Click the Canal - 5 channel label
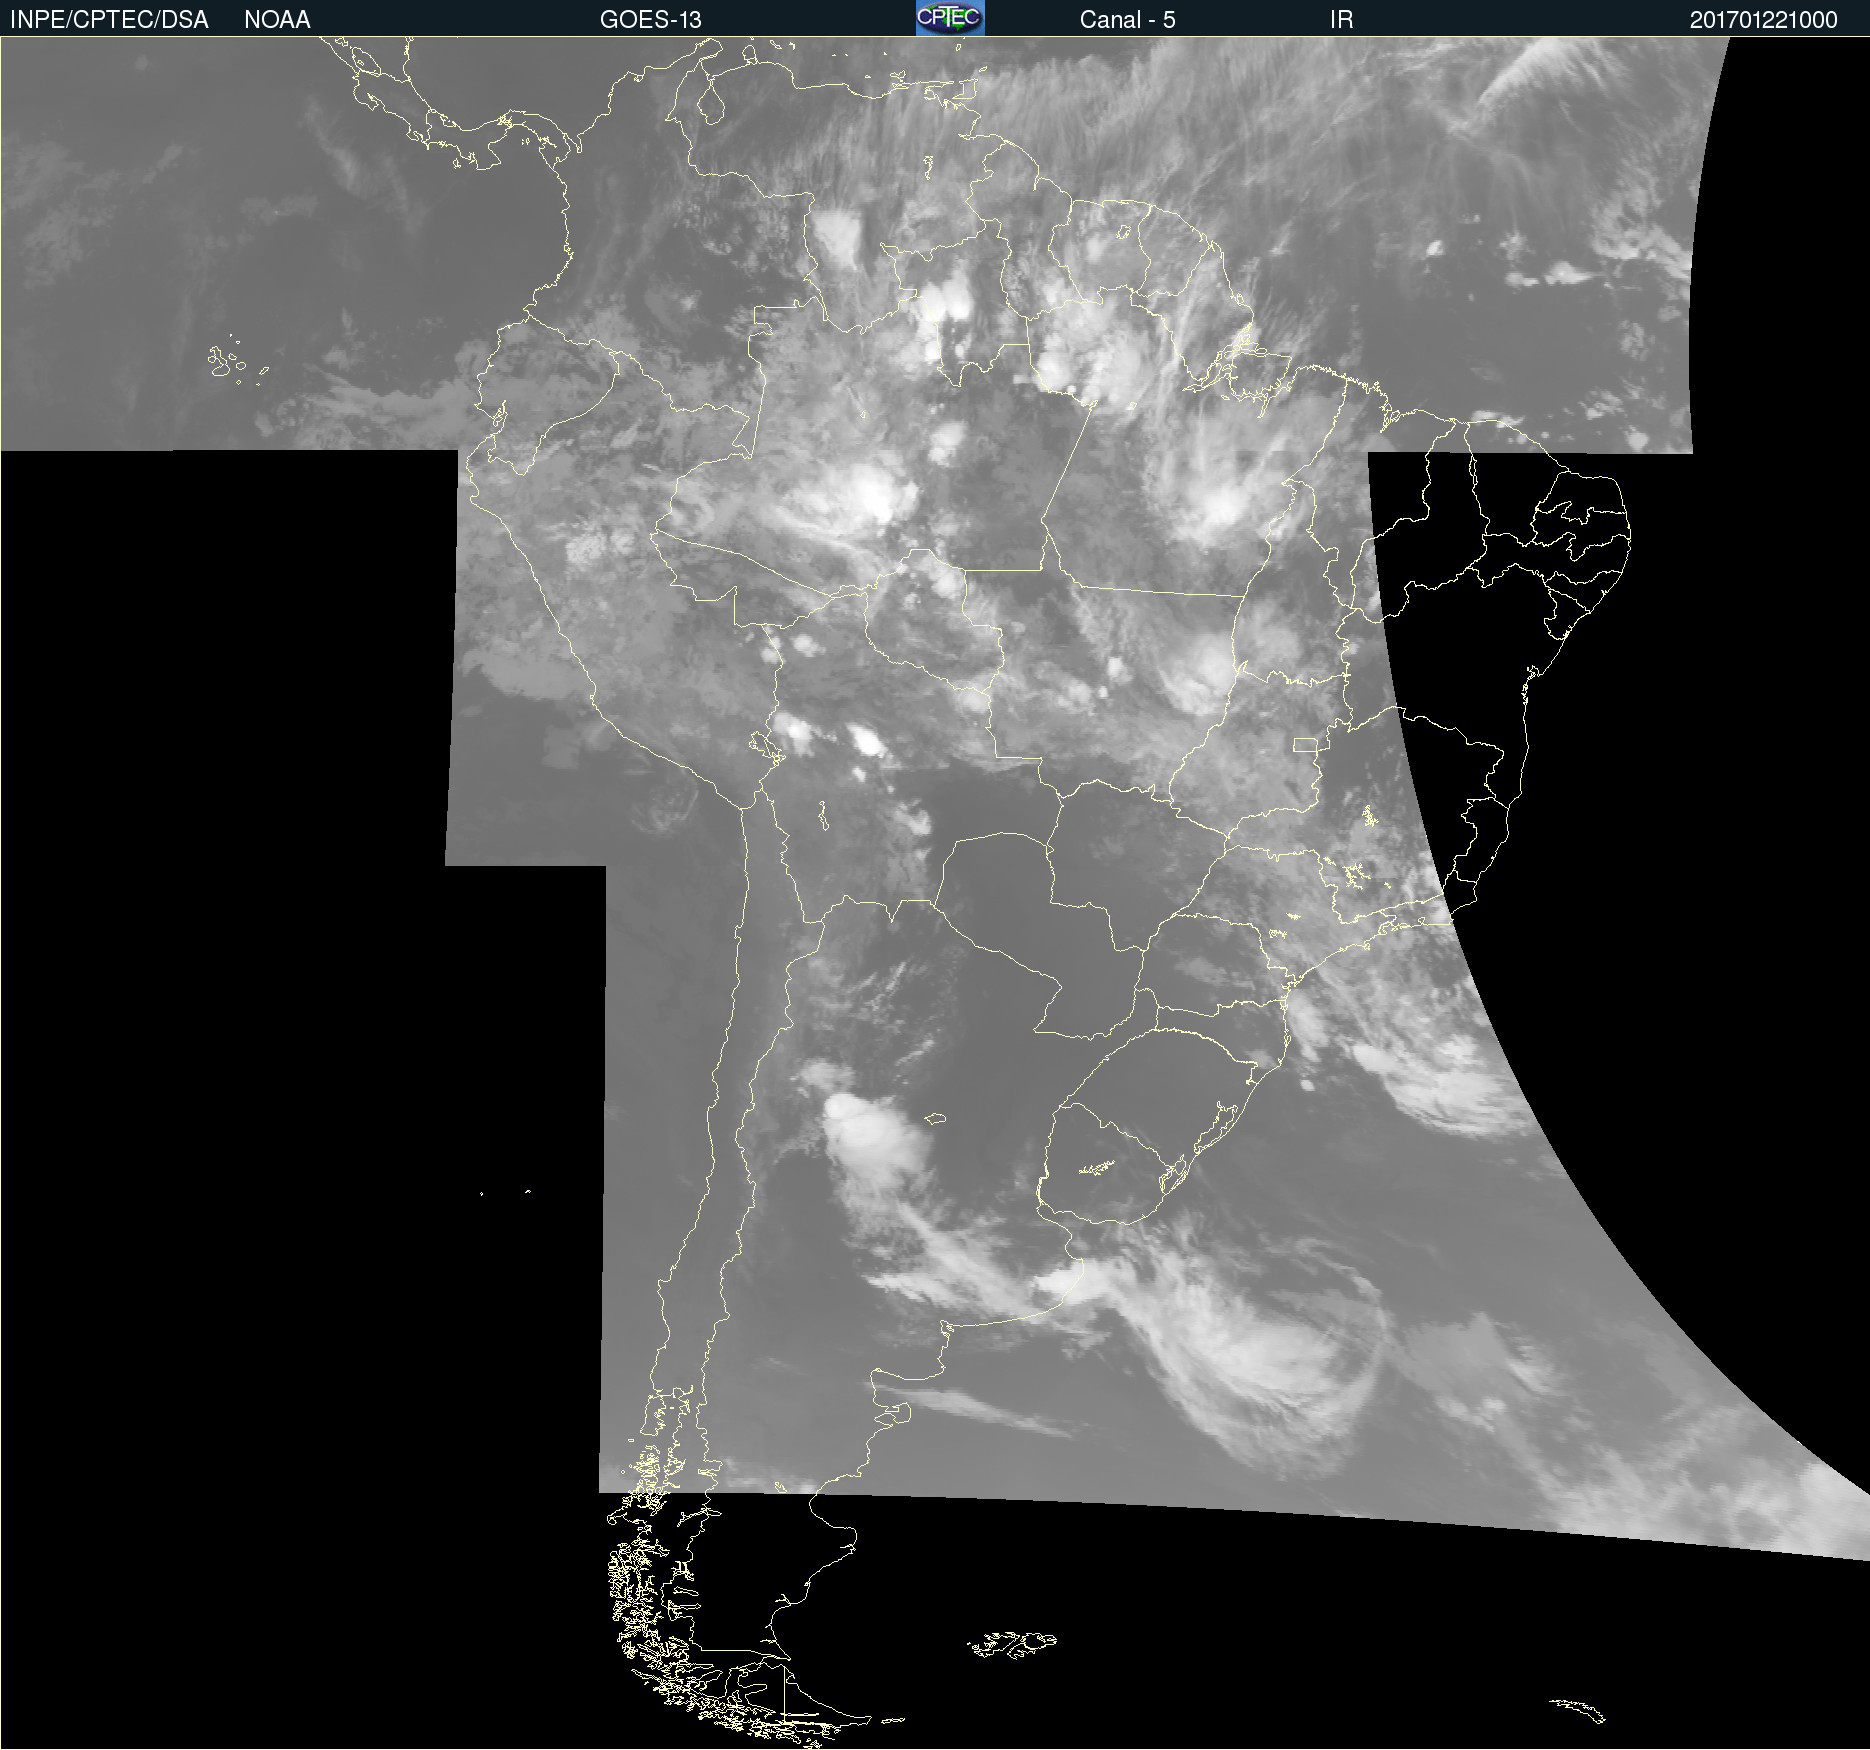Viewport: 1870px width, 1750px height. 1127,19
